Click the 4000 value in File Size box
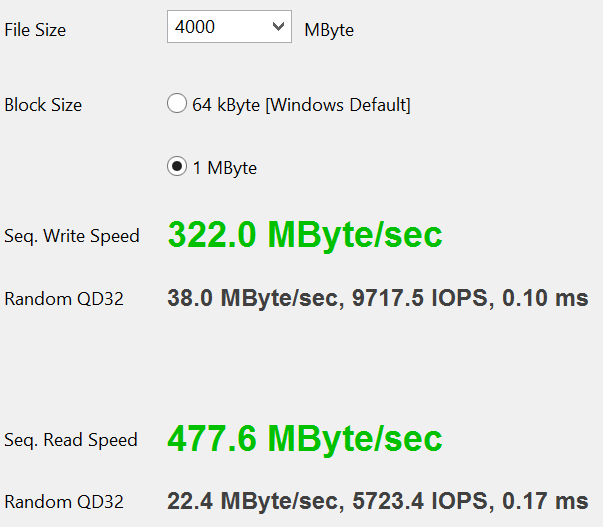 tap(195, 27)
